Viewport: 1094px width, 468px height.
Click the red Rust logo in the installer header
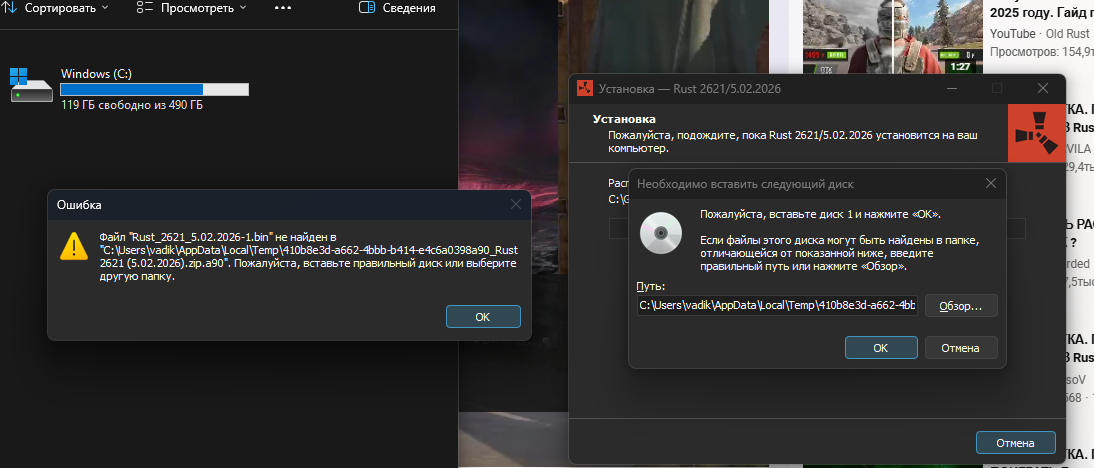click(x=1037, y=131)
